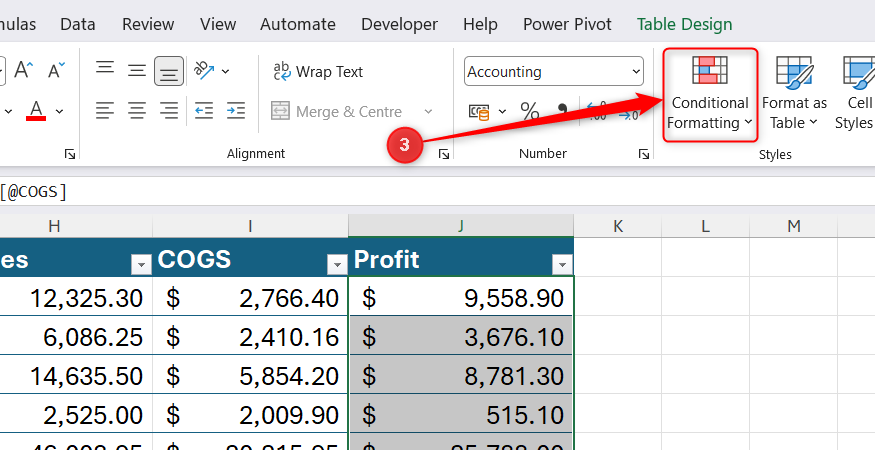Open the font colour dropdown arrow
The height and width of the screenshot is (450, 875).
point(60,111)
